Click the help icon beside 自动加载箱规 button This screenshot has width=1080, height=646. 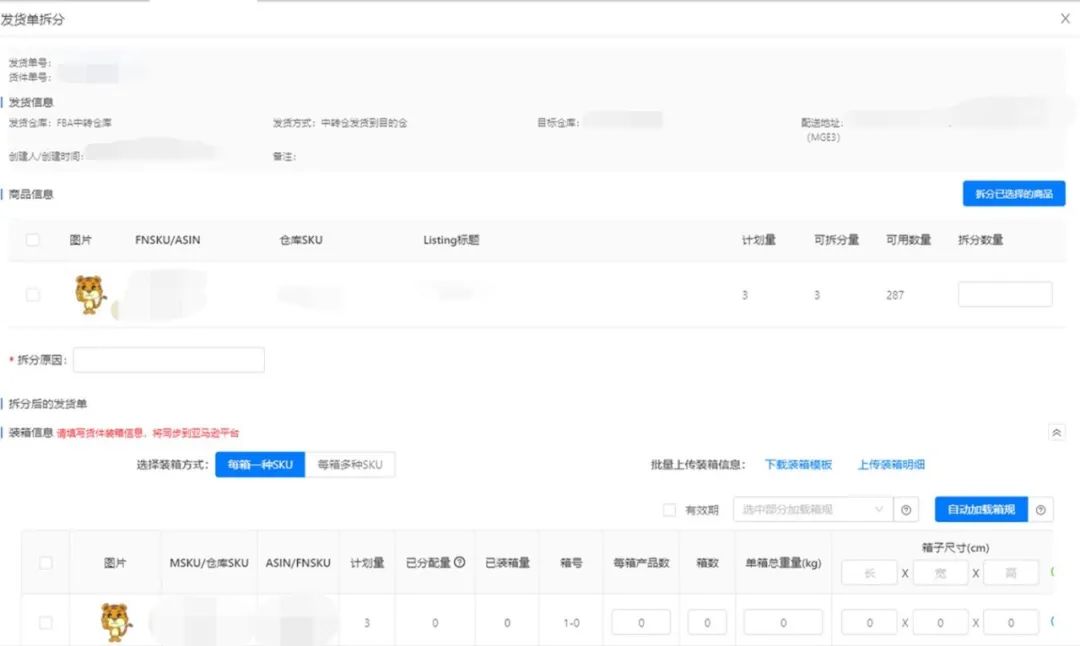(1042, 509)
